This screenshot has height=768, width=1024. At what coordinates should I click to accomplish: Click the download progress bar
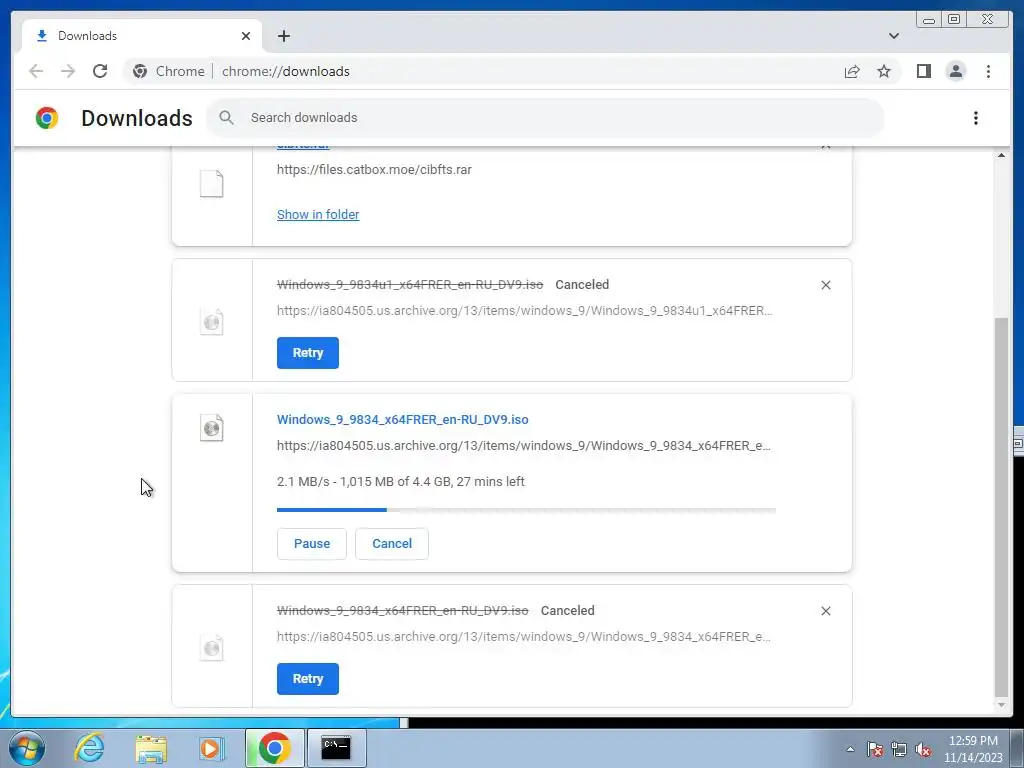coord(526,510)
